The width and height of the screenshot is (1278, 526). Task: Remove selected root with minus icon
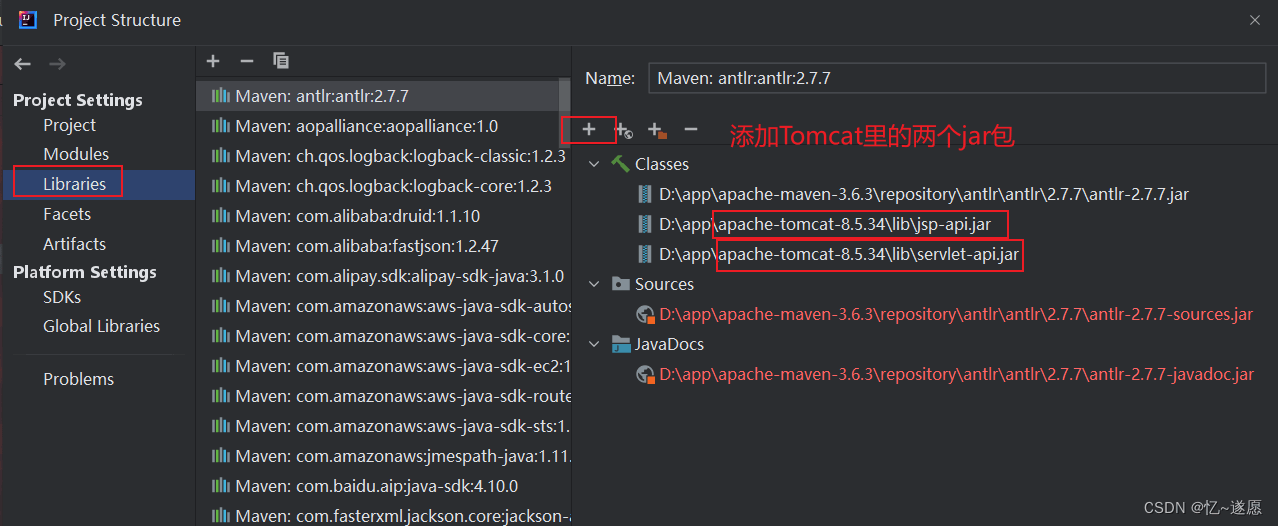coord(690,129)
